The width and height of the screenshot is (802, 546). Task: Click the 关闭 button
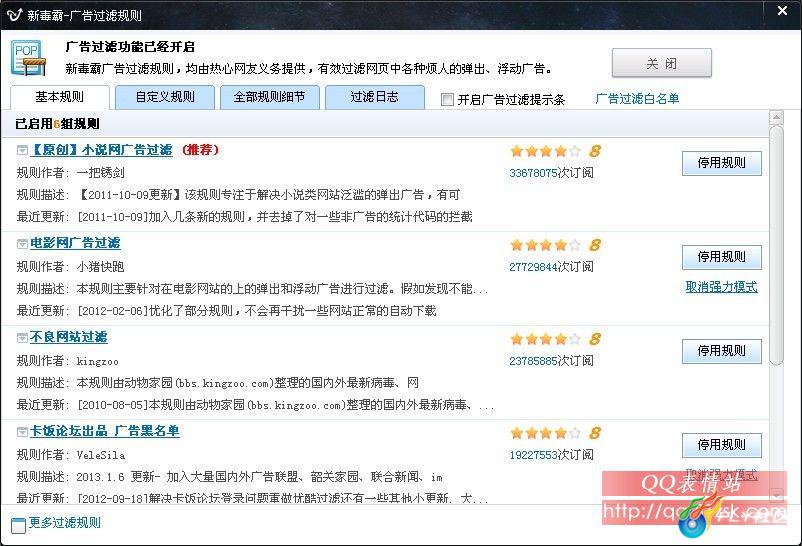(x=661, y=63)
